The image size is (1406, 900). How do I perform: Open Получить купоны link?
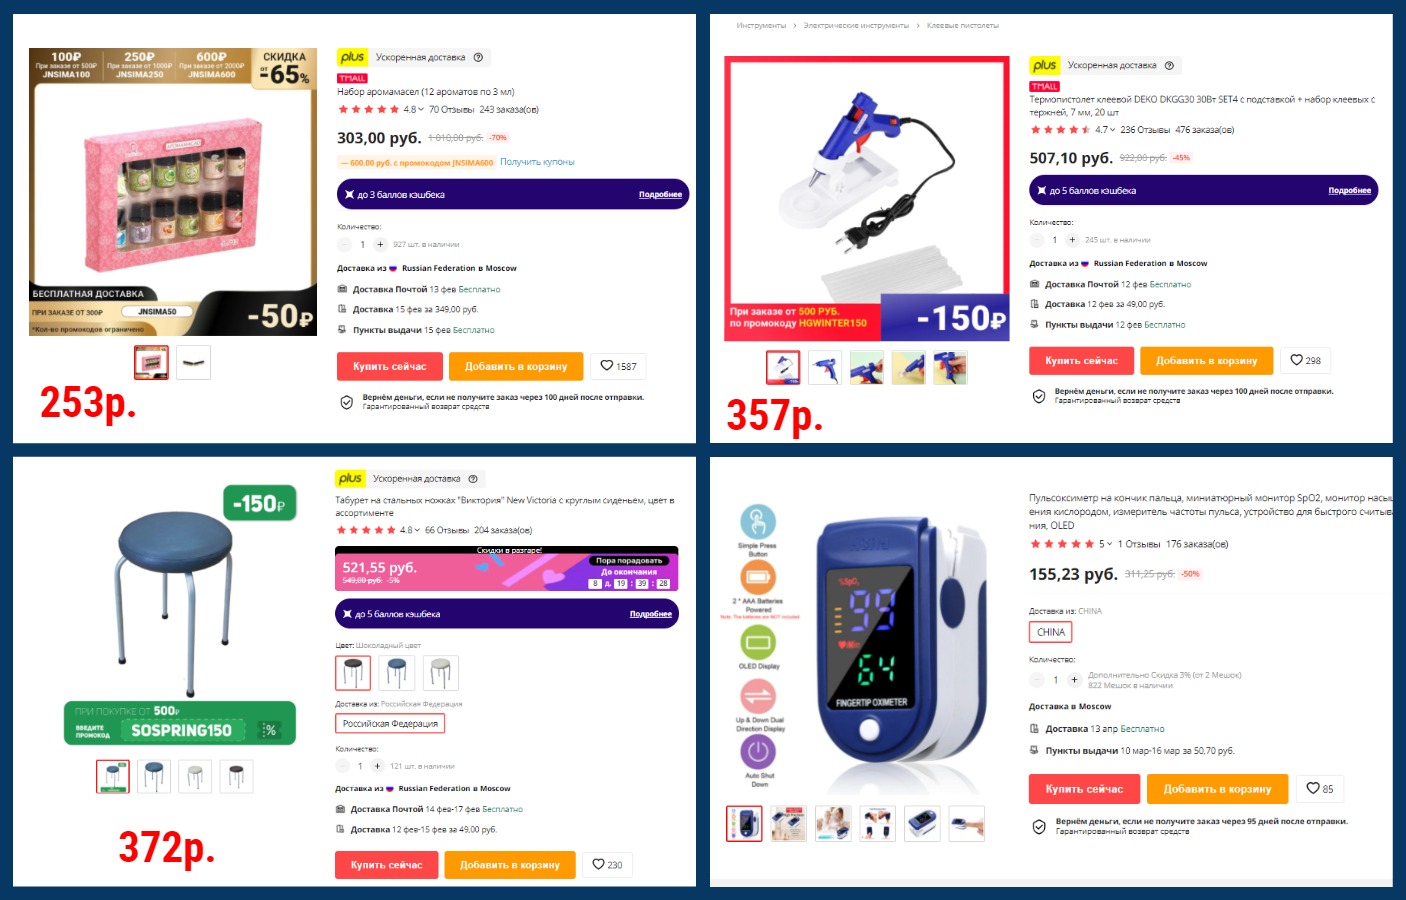pyautogui.click(x=537, y=162)
